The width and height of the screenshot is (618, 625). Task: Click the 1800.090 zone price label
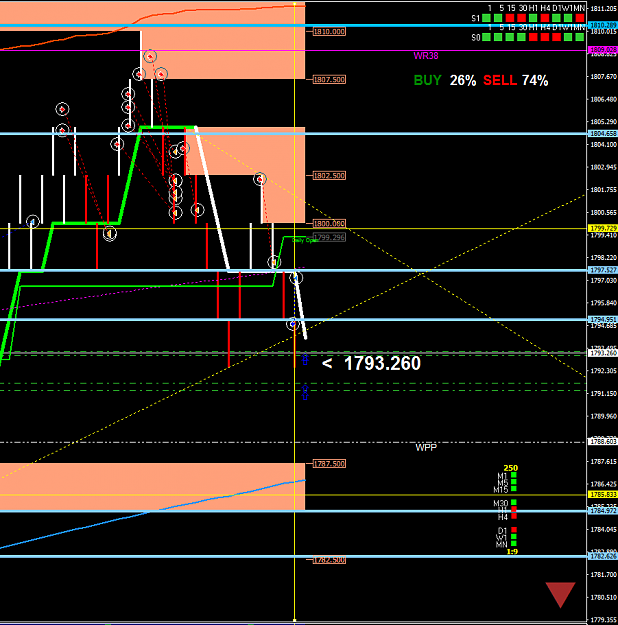pos(329,223)
